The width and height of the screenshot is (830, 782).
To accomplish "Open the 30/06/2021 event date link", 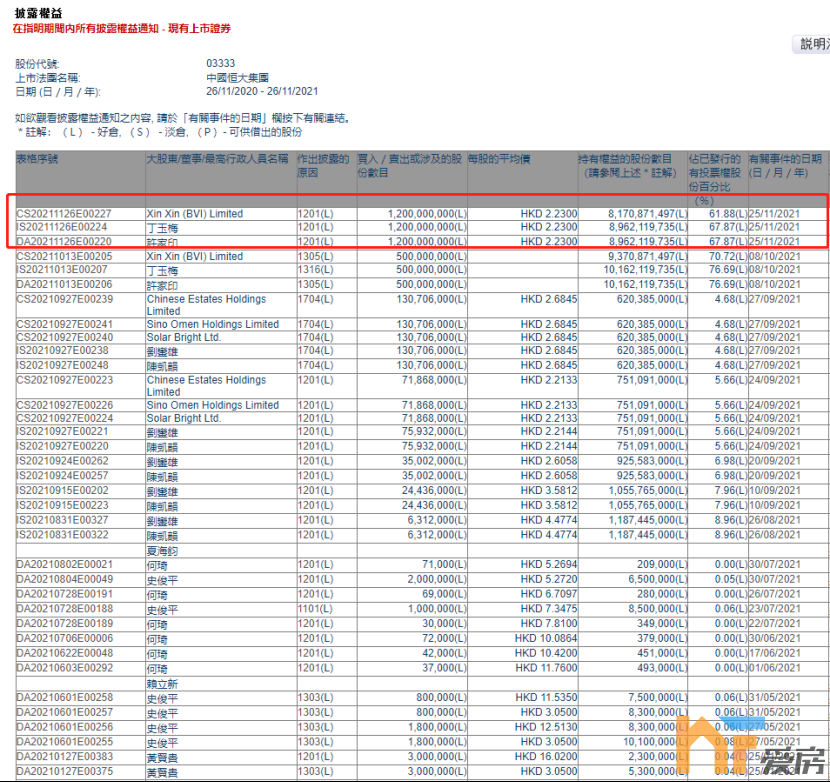I will pyautogui.click(x=774, y=639).
